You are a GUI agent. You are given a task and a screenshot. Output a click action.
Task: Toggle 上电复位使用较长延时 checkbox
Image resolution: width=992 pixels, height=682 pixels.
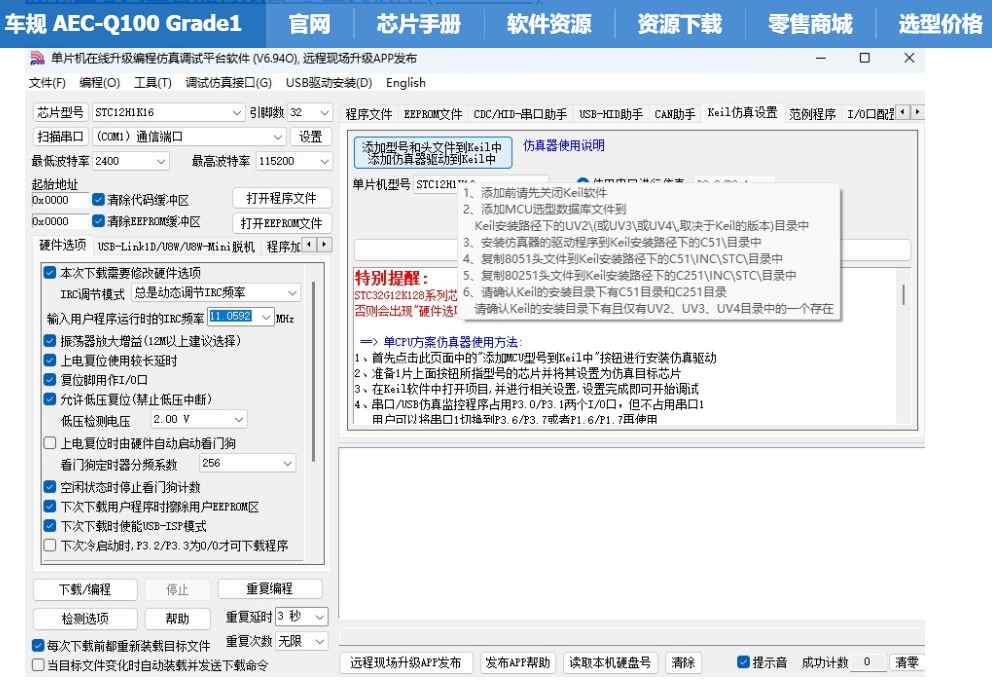click(x=50, y=360)
